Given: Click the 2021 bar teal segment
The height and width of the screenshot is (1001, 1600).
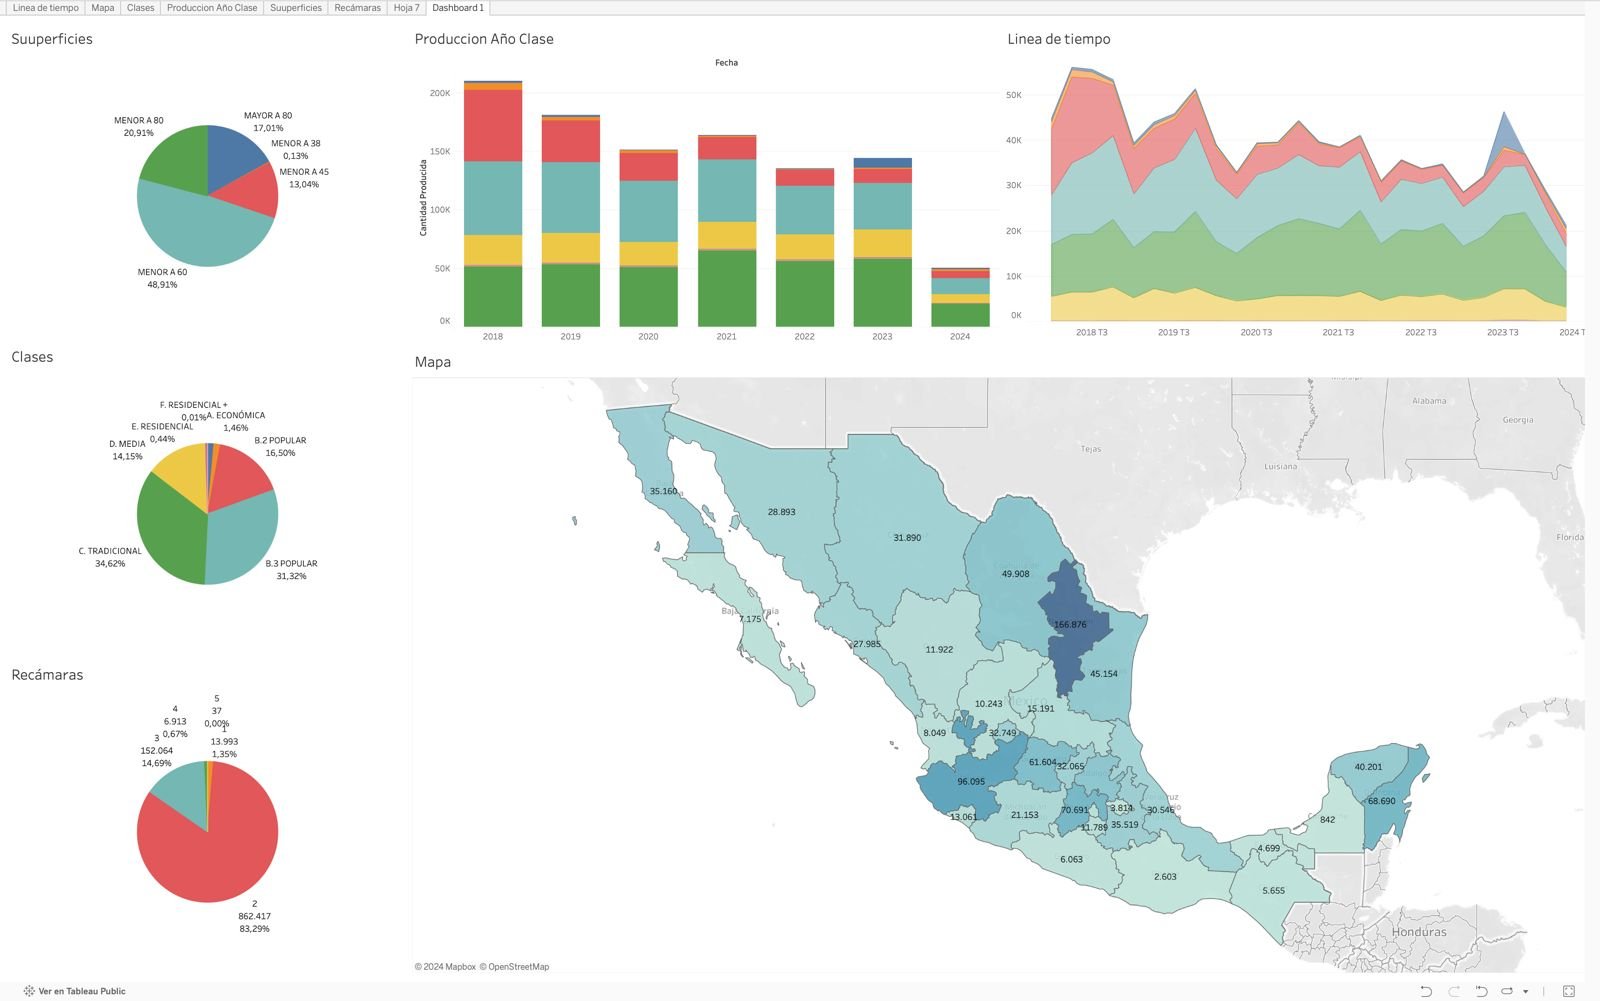Looking at the screenshot, I should coord(727,190).
